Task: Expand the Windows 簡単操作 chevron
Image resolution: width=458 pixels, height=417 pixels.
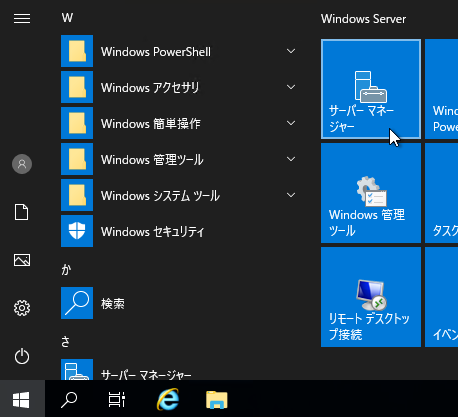Action: point(291,123)
